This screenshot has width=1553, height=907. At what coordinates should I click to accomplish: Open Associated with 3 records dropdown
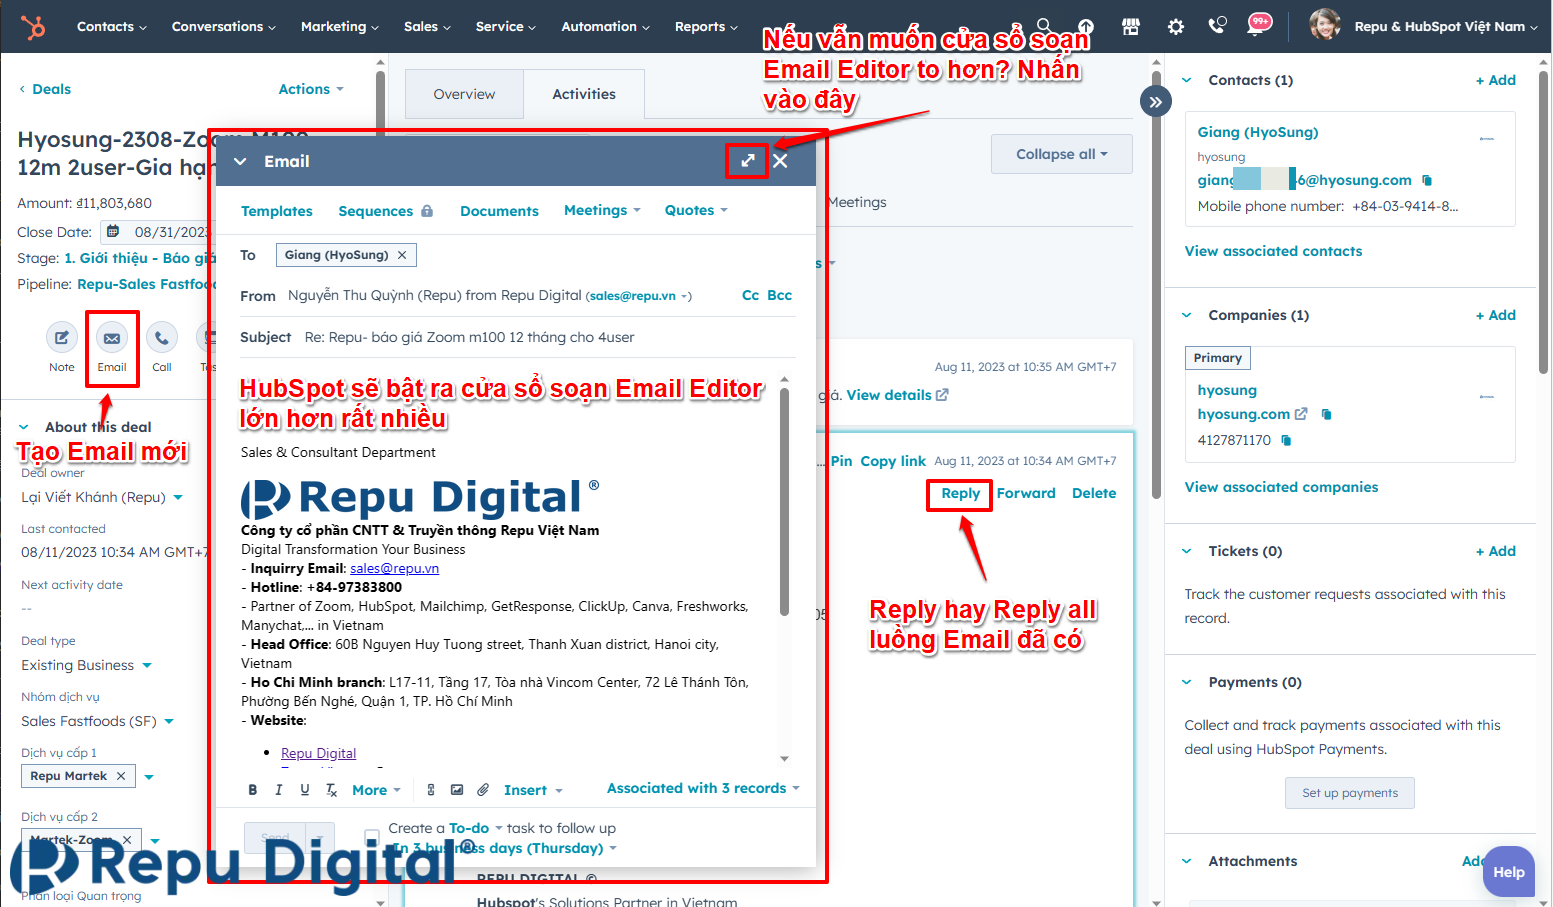[x=703, y=788]
